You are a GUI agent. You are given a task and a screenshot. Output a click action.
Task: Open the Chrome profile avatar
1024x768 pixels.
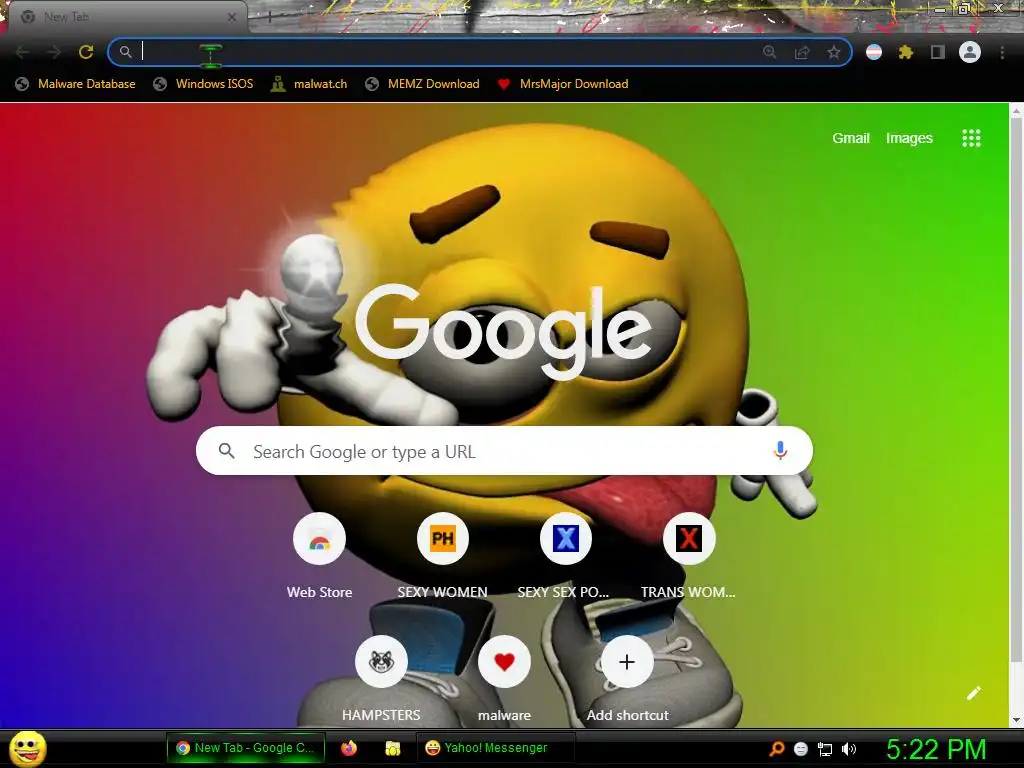970,52
